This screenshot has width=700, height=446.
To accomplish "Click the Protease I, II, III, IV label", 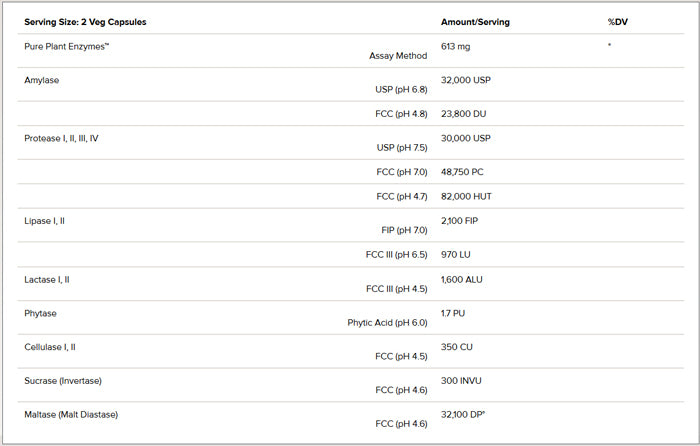I will pos(61,138).
